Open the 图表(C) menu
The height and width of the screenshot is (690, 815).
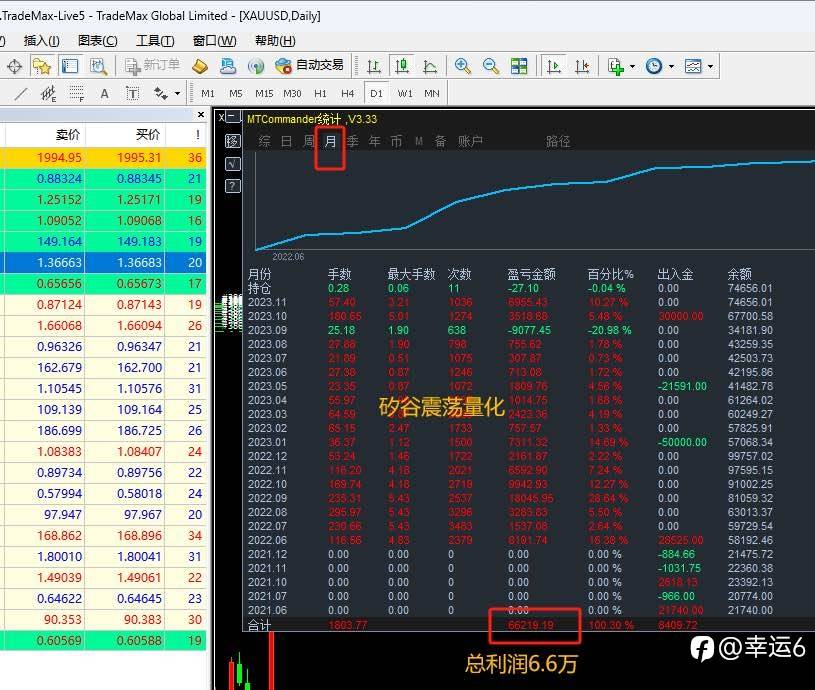[x=98, y=41]
